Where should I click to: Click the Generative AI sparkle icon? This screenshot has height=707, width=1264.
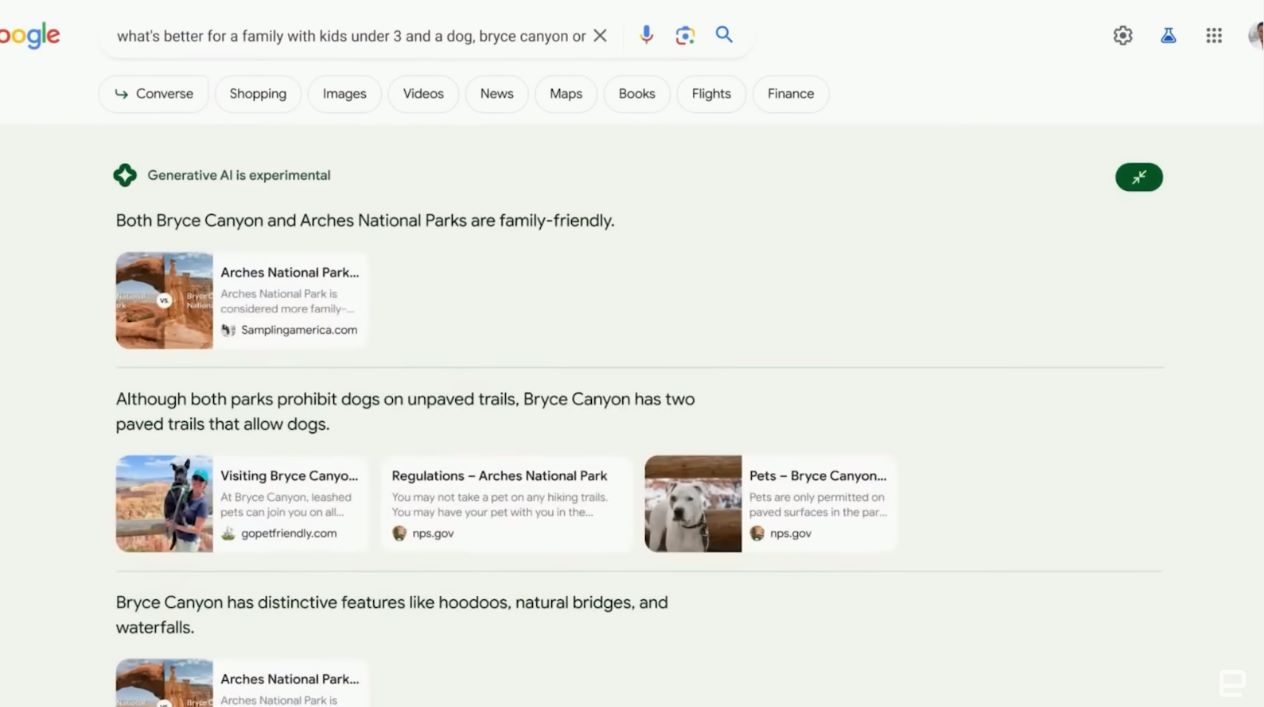point(125,175)
